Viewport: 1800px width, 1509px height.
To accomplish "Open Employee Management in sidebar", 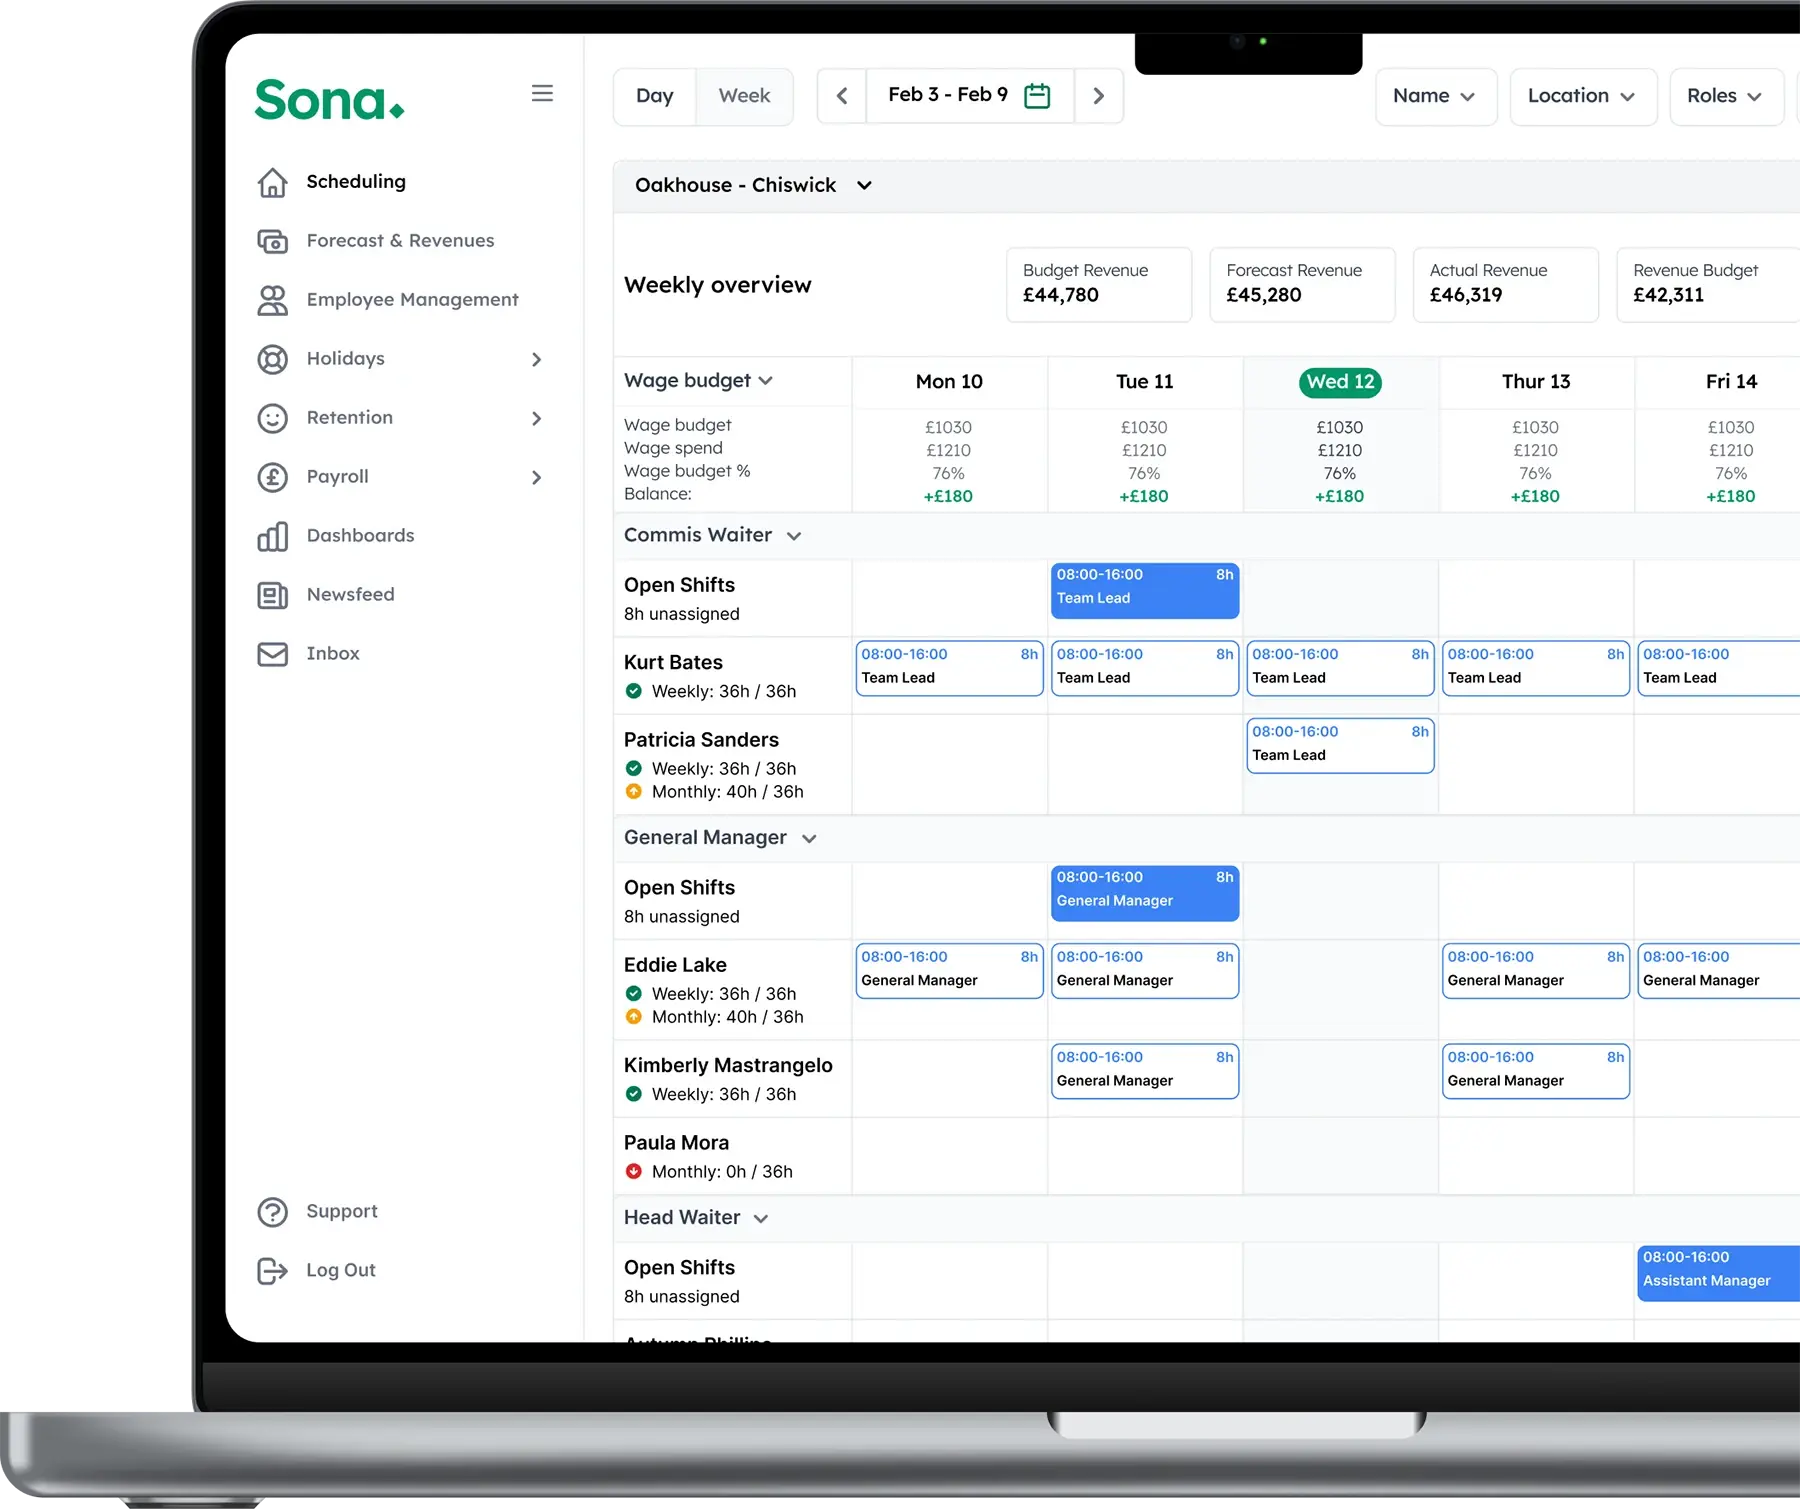I will pyautogui.click(x=411, y=300).
